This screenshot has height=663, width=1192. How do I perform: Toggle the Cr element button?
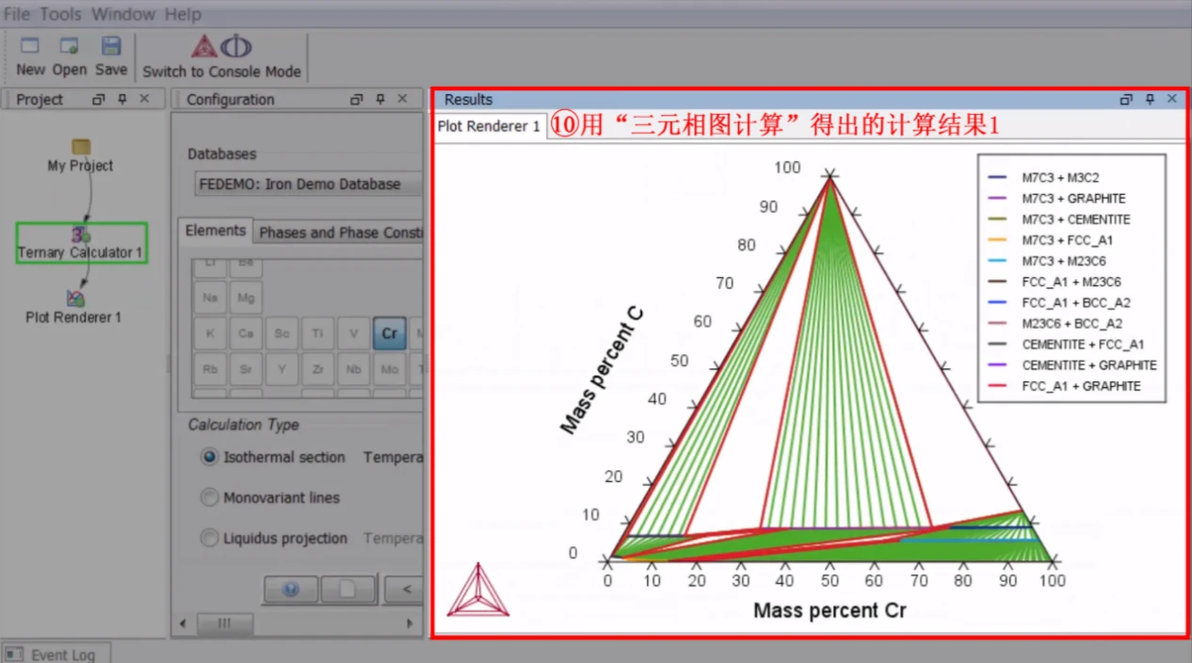pyautogui.click(x=389, y=333)
